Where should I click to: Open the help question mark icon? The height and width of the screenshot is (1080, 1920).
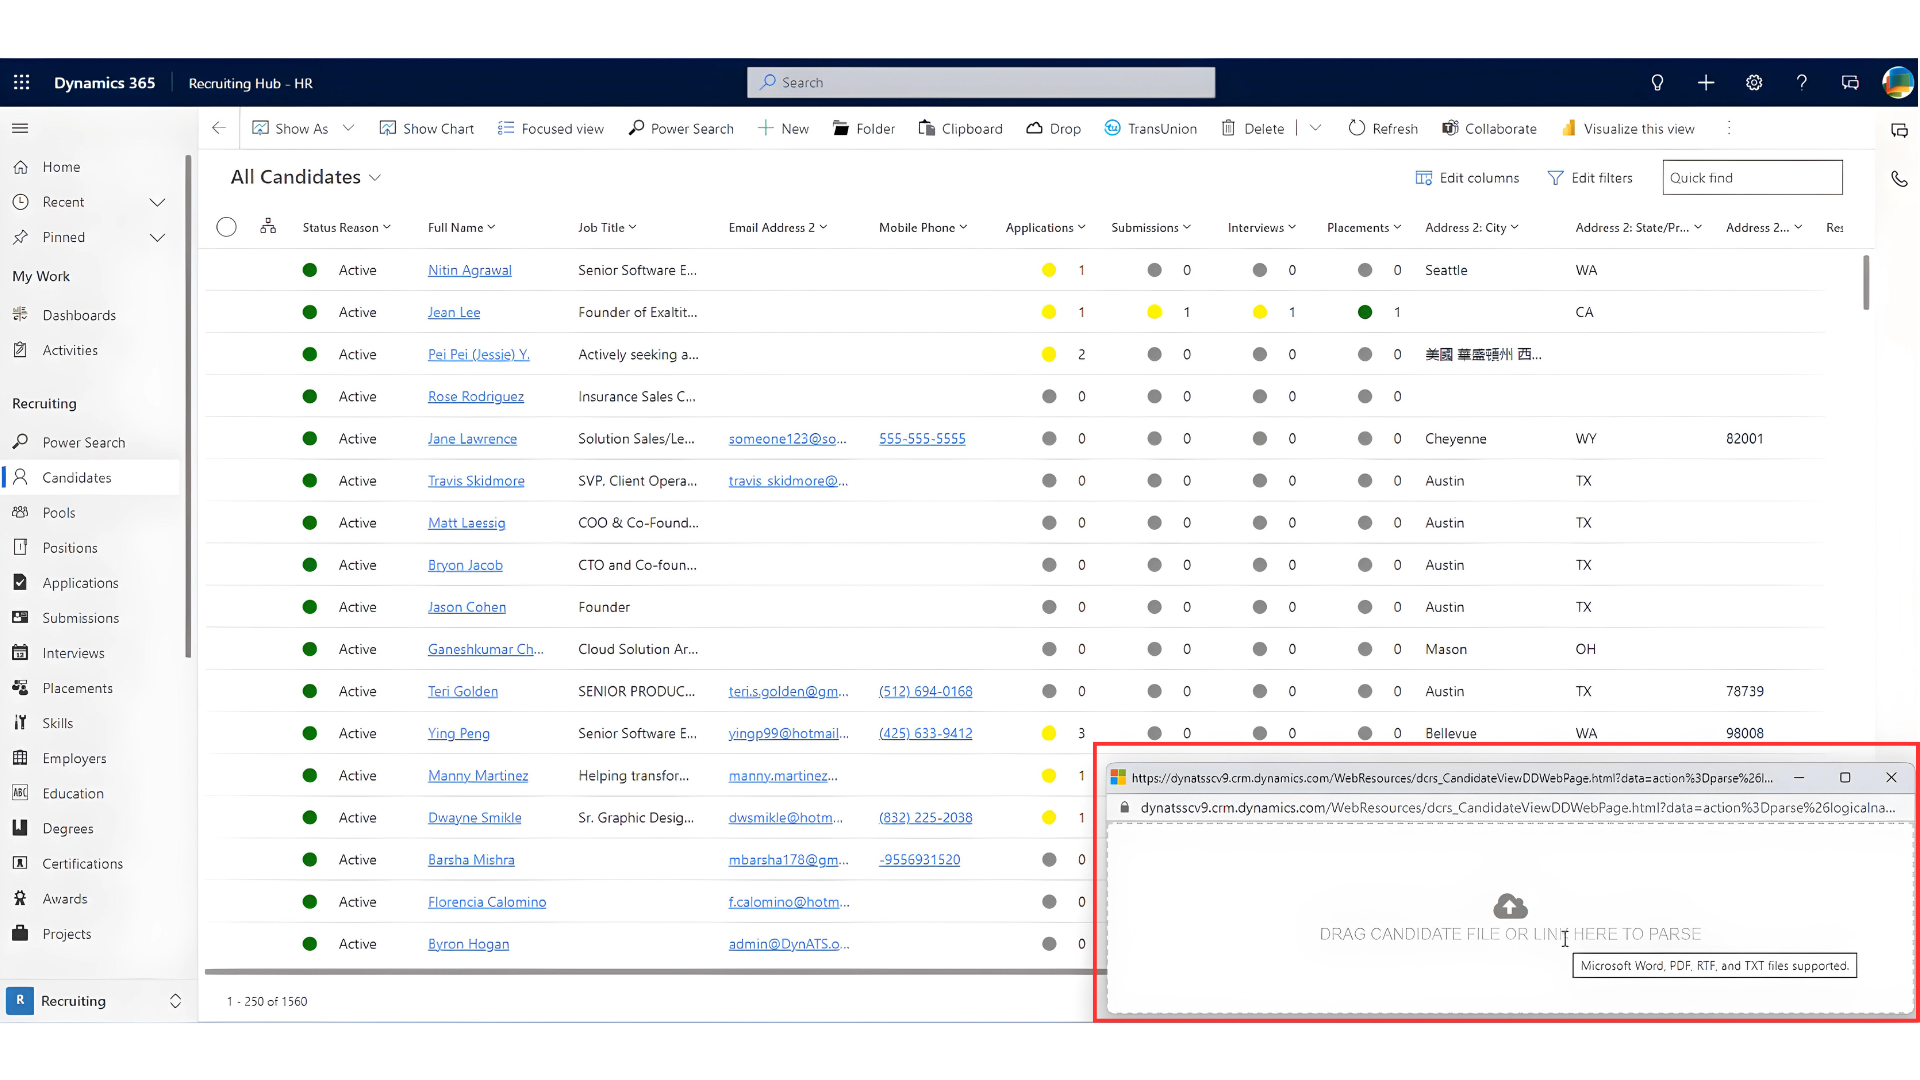tap(1802, 83)
